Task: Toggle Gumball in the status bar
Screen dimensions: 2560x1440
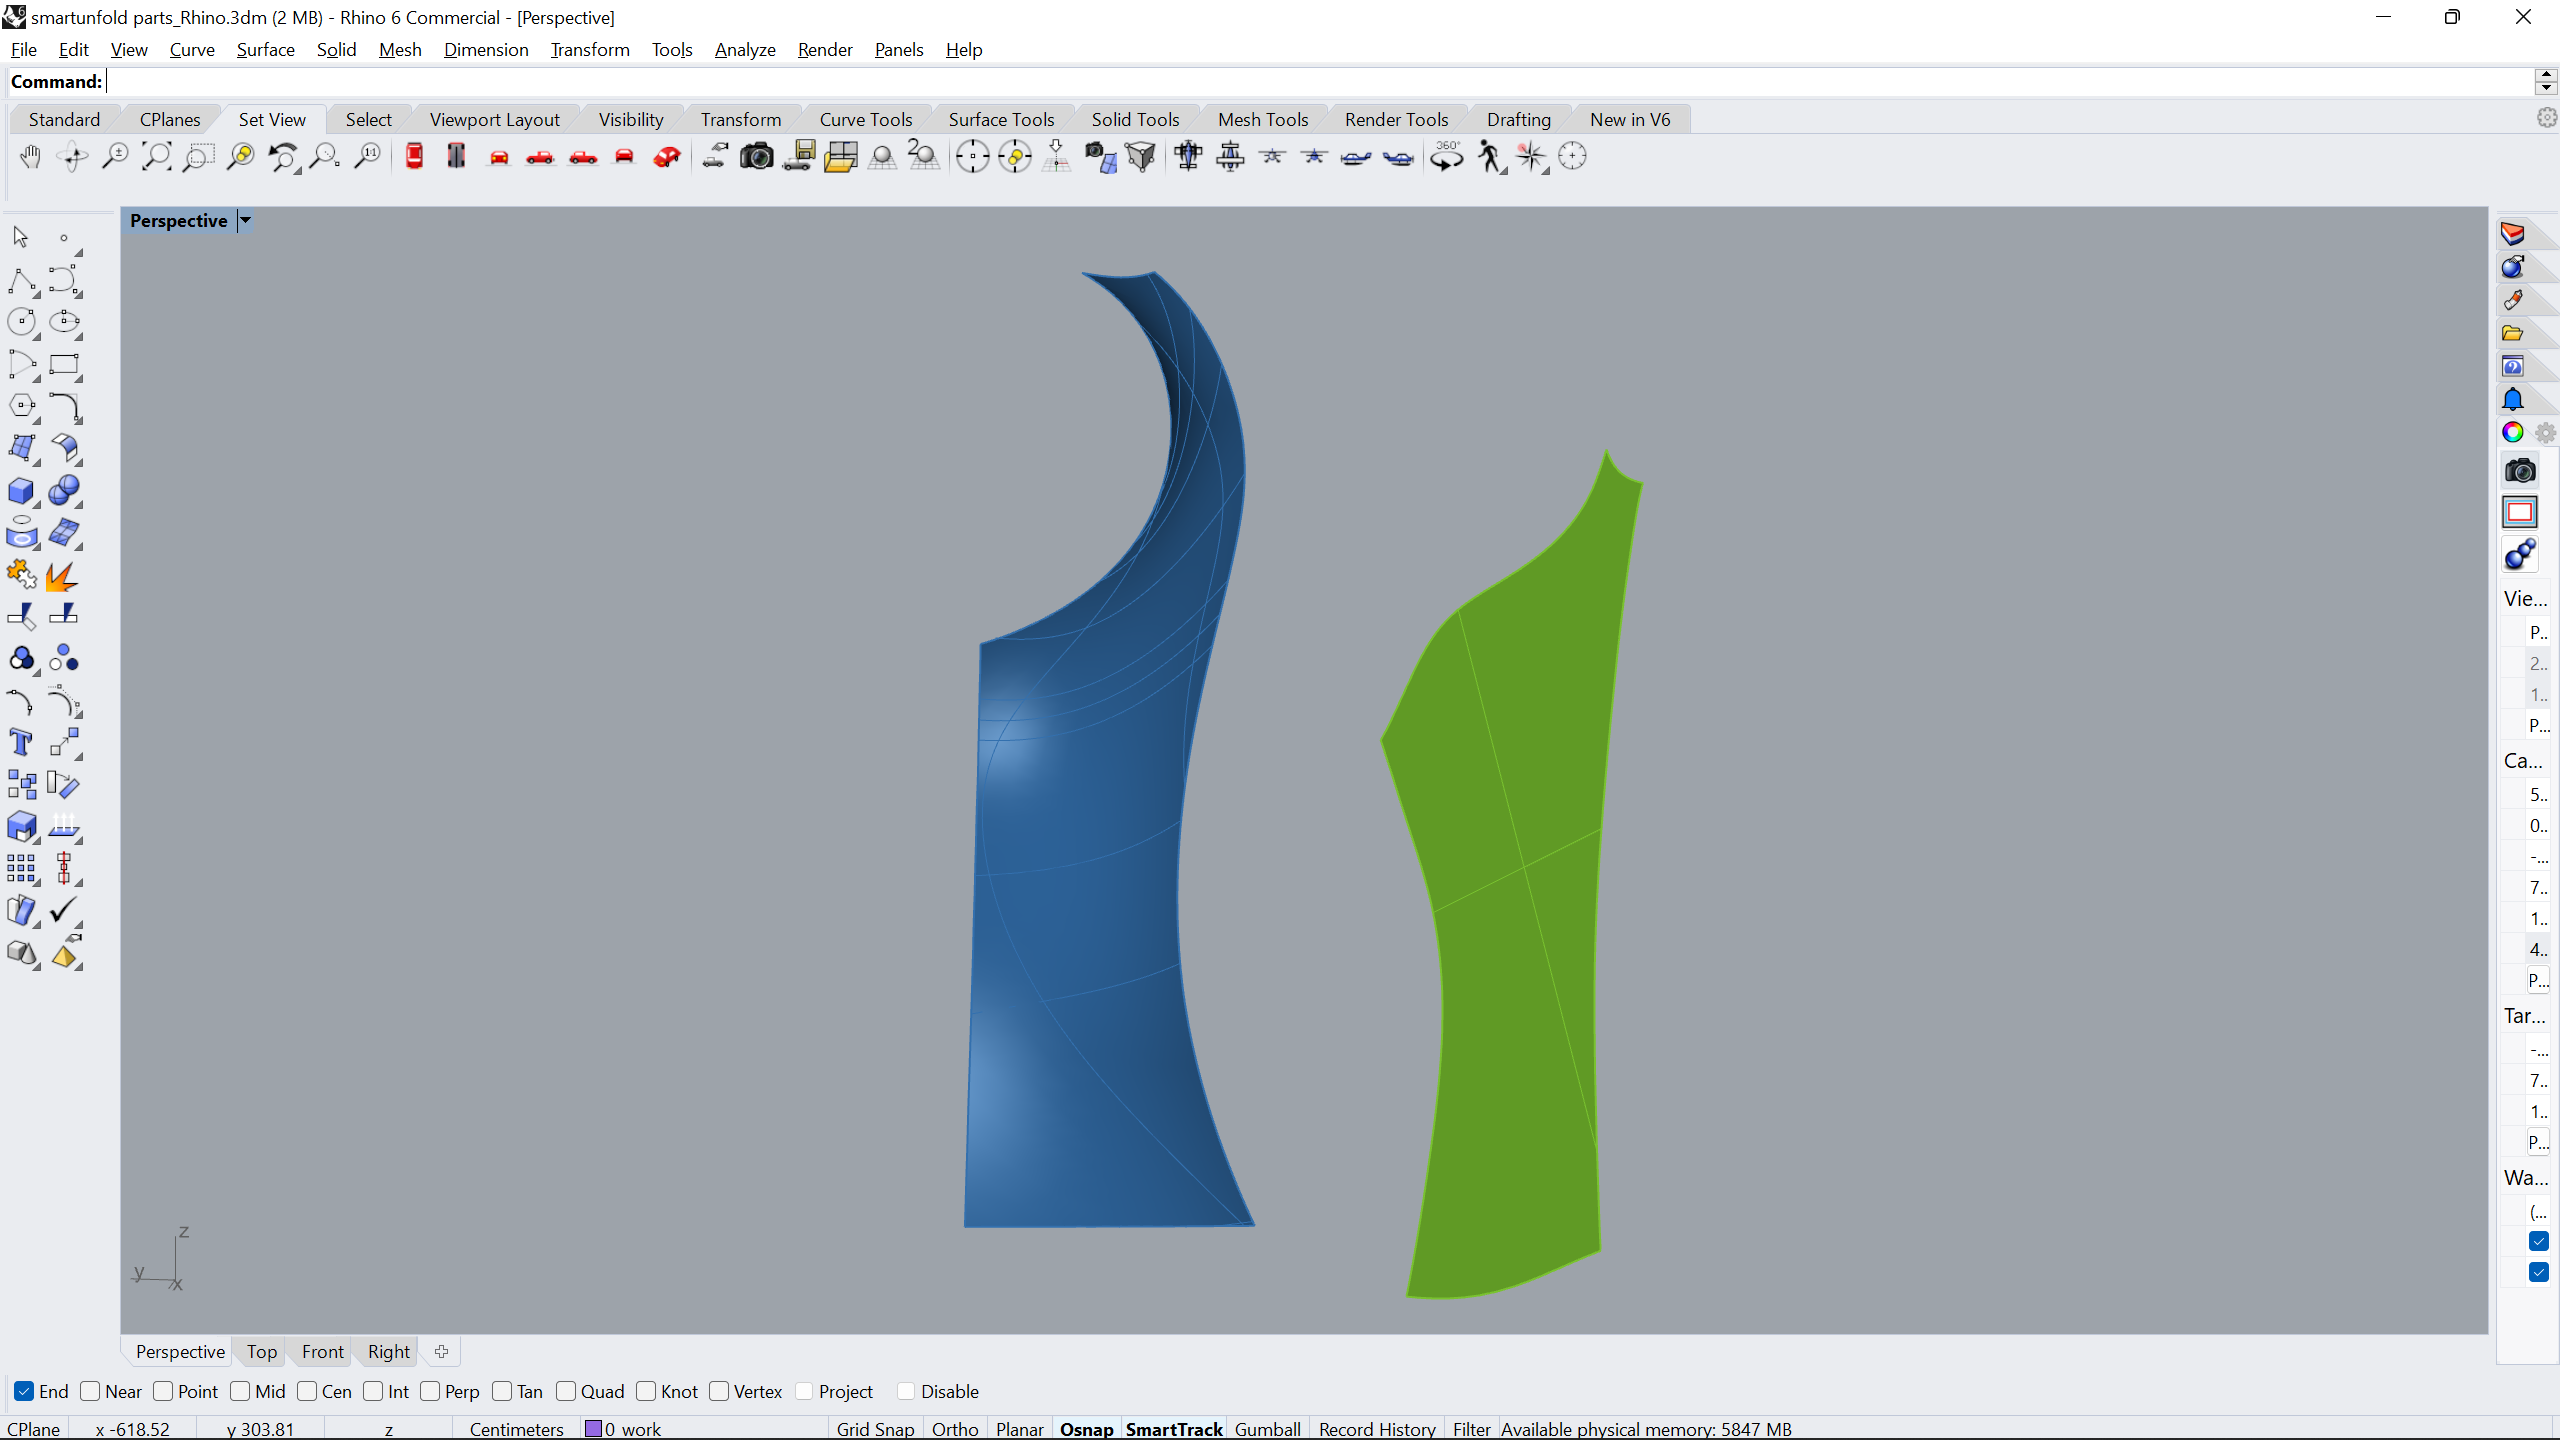Action: pyautogui.click(x=1267, y=1429)
